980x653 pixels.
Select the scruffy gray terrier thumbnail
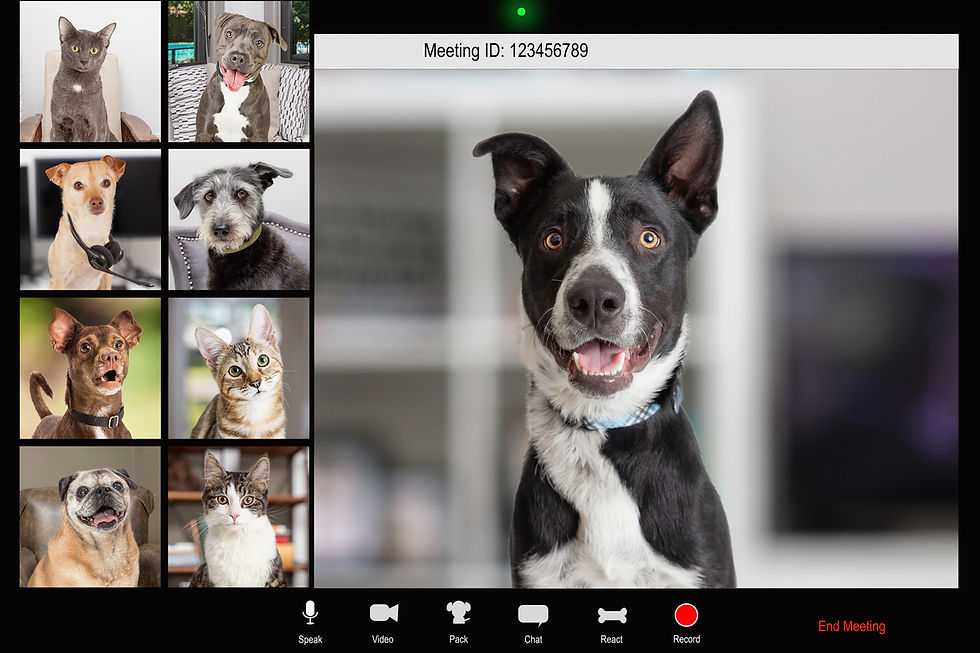pyautogui.click(x=239, y=219)
